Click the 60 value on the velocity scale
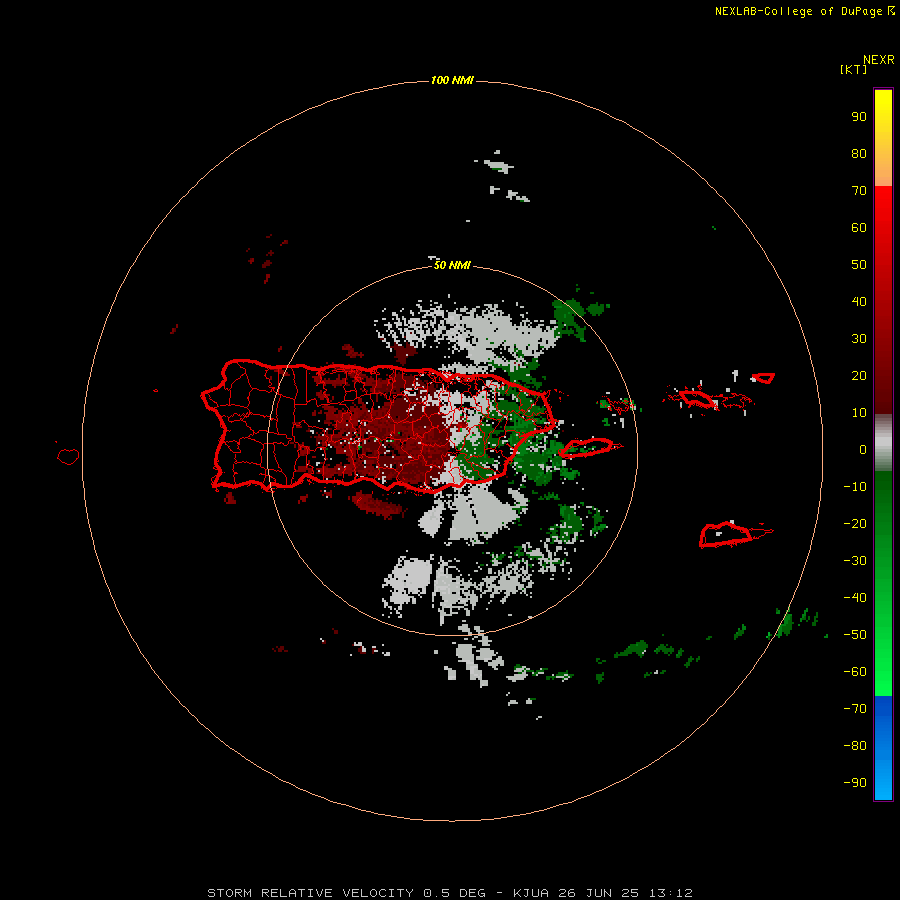Image resolution: width=900 pixels, height=900 pixels. [859, 227]
